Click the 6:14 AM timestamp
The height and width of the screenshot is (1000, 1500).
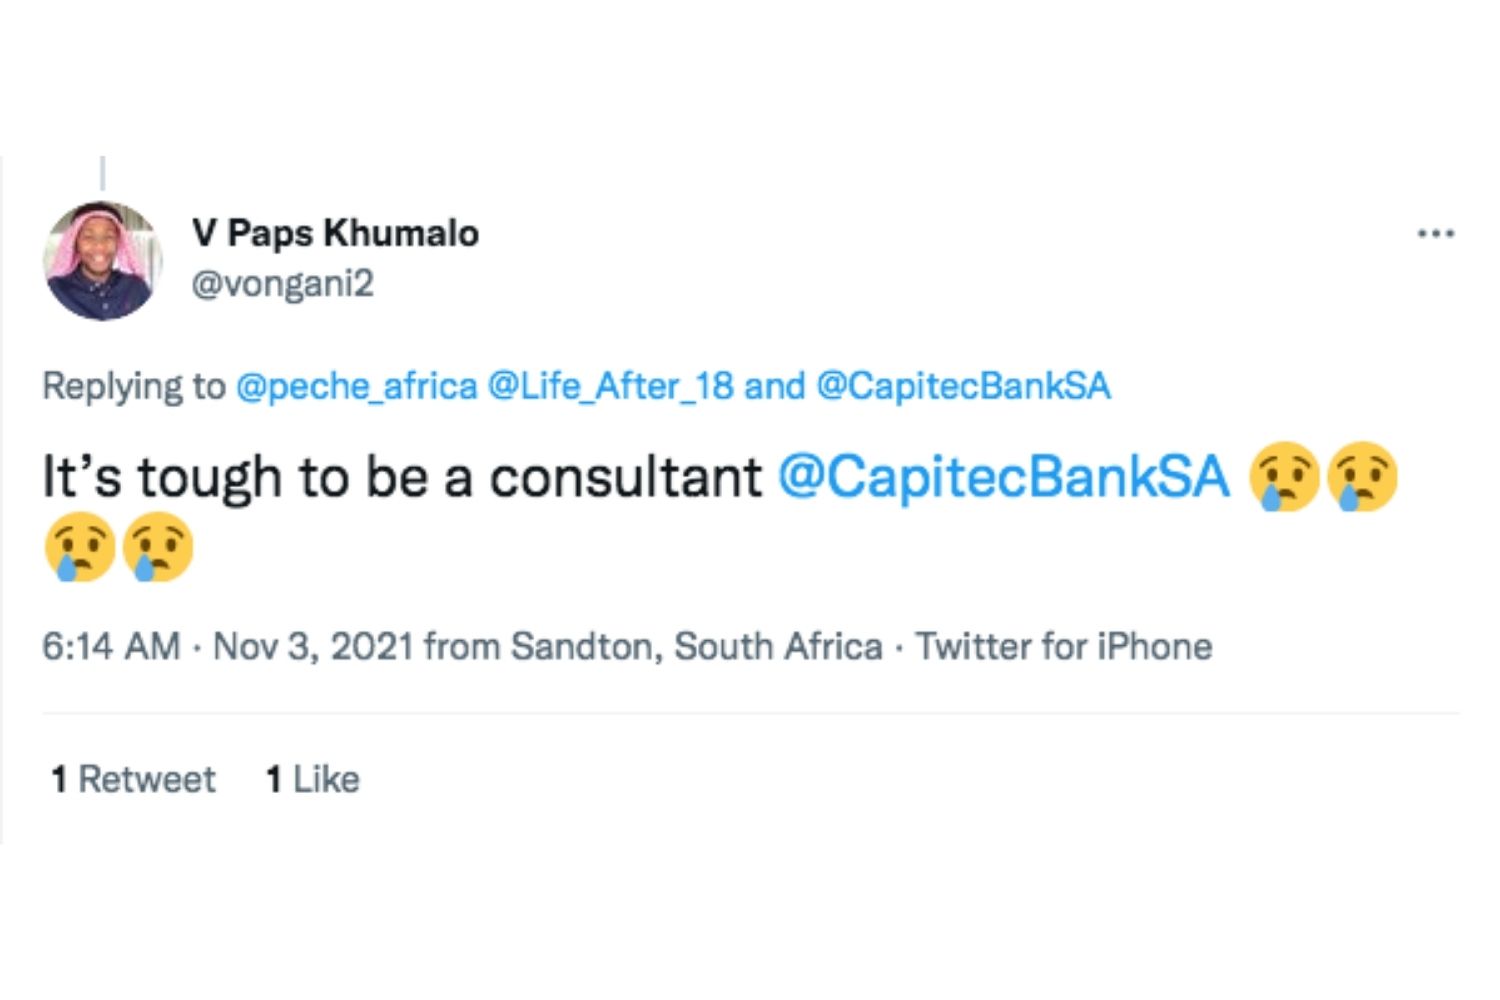click(111, 647)
